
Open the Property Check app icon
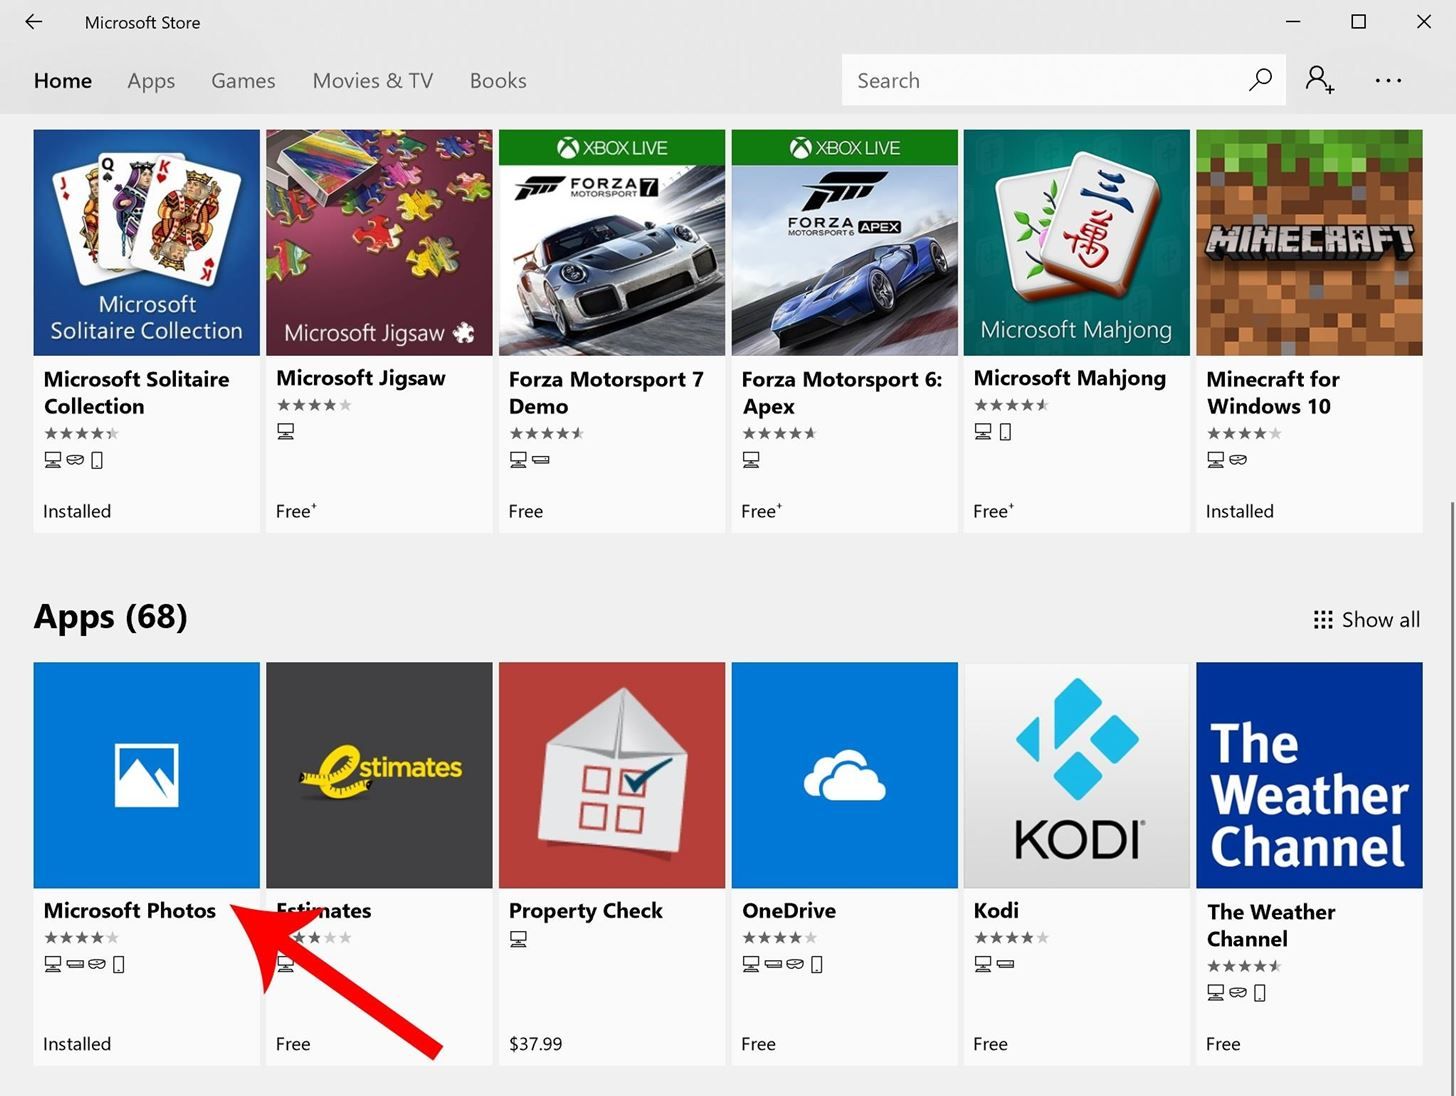611,775
